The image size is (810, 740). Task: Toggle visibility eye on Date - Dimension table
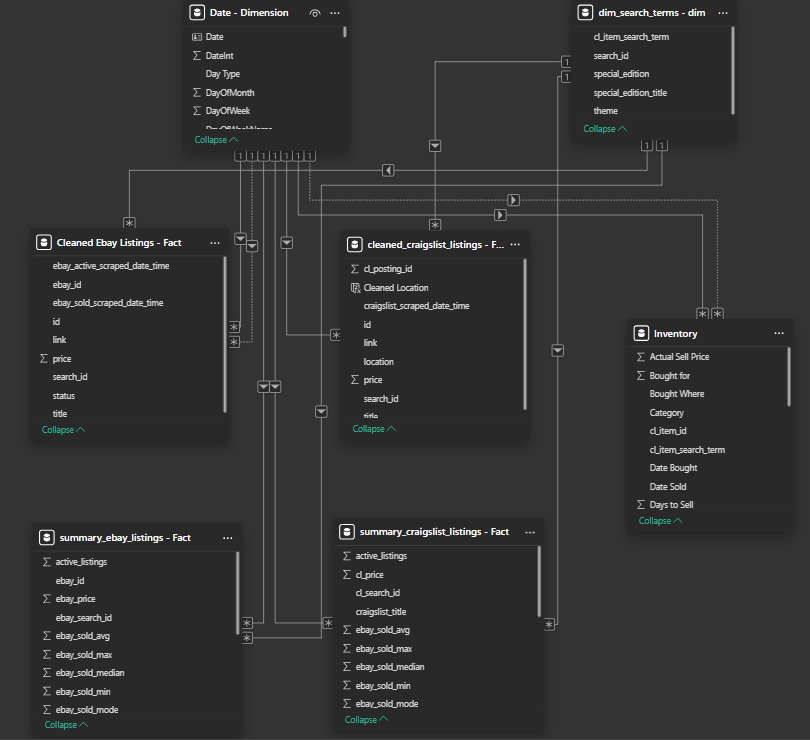315,13
